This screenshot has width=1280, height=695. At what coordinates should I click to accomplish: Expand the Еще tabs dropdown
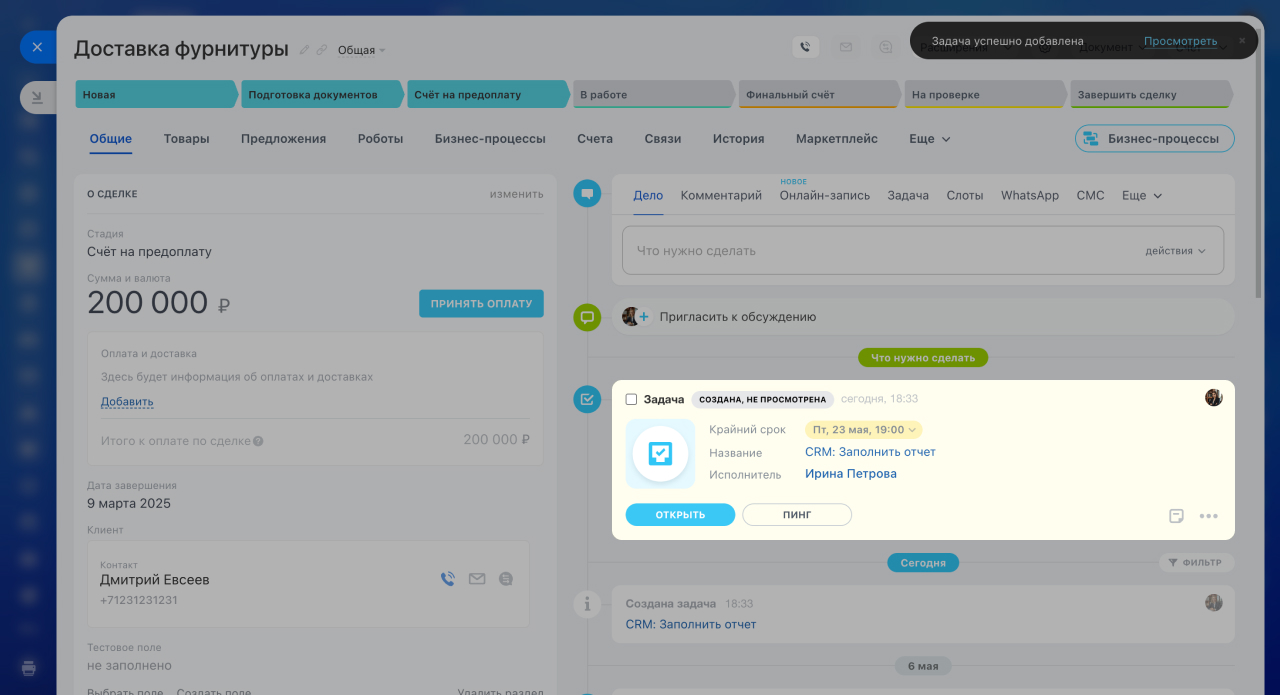click(930, 139)
